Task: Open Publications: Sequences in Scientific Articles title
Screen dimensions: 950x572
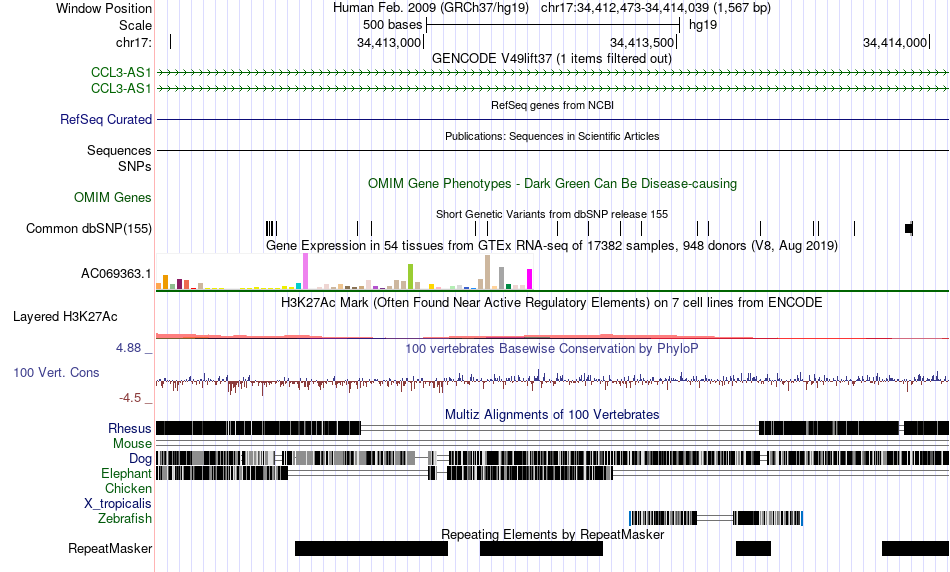Action: point(552,136)
